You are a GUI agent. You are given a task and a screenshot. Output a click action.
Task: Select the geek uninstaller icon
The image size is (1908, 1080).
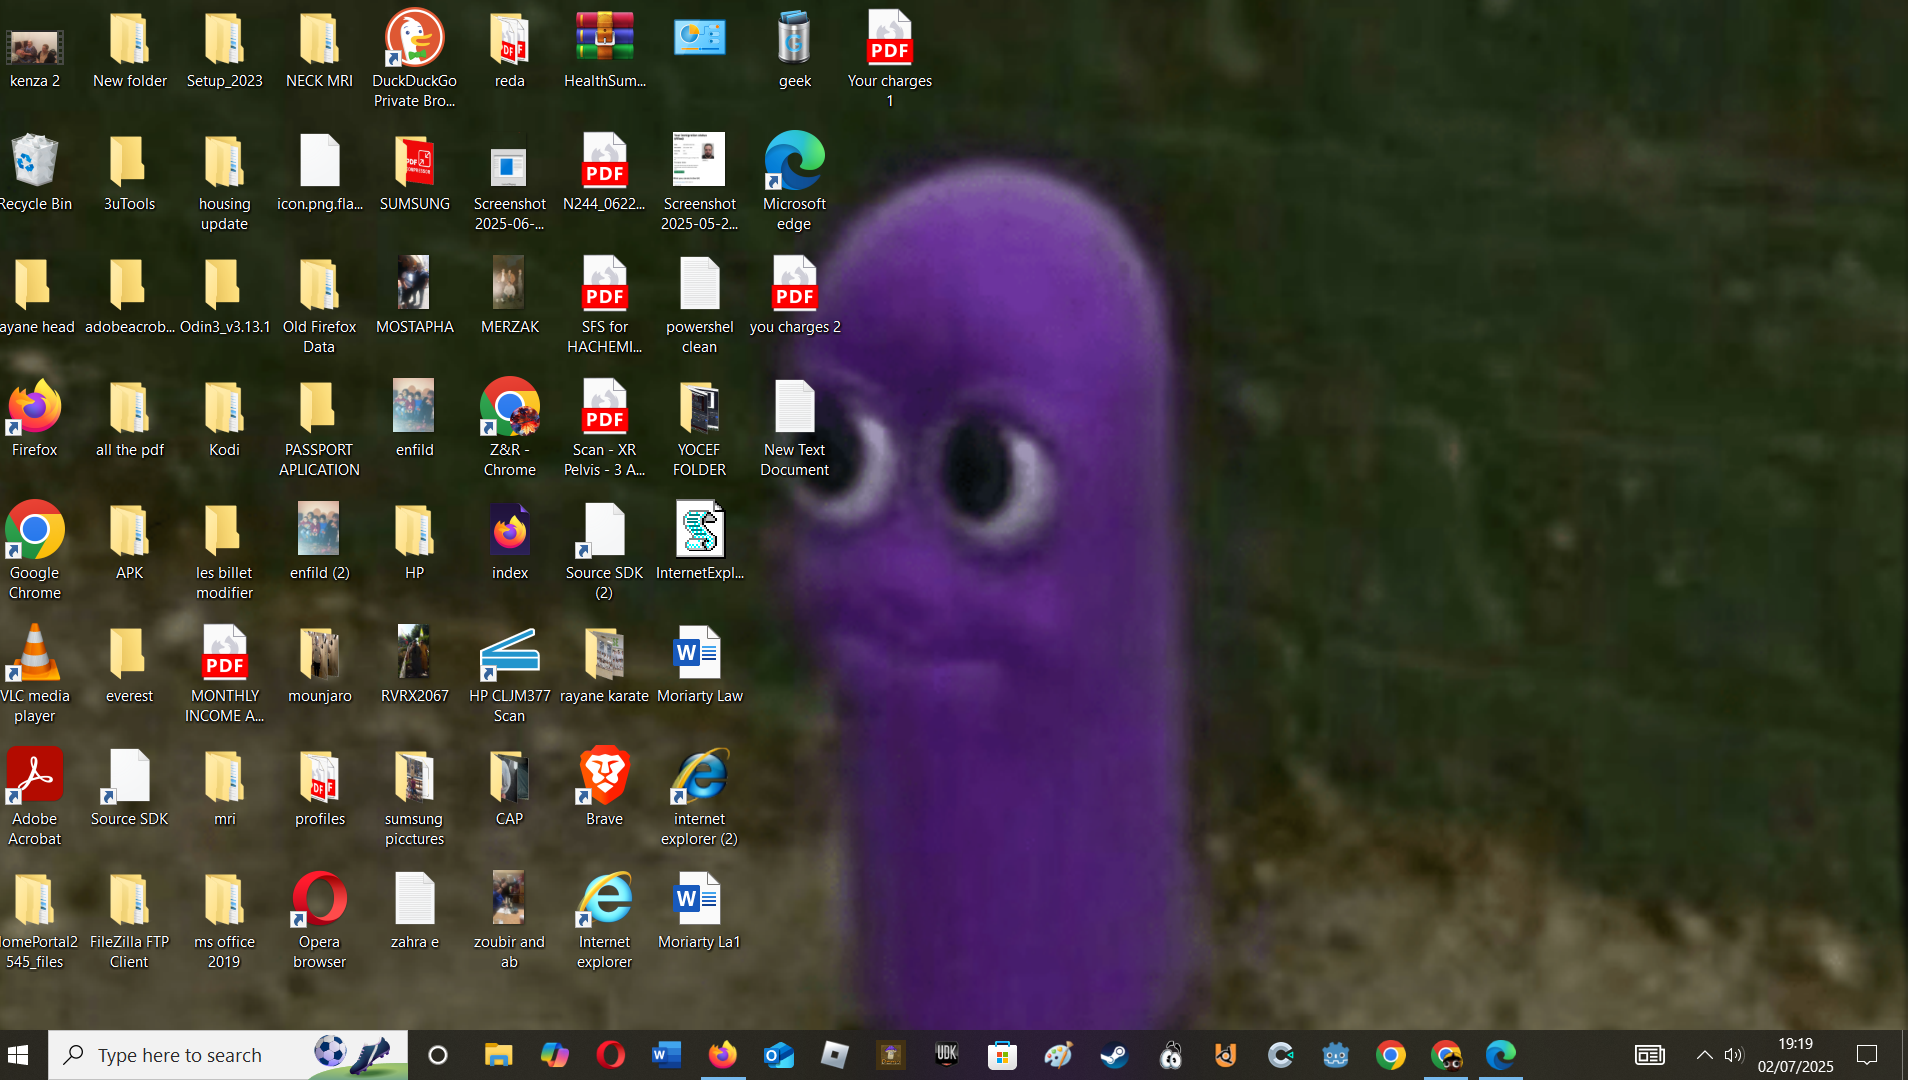pyautogui.click(x=794, y=50)
